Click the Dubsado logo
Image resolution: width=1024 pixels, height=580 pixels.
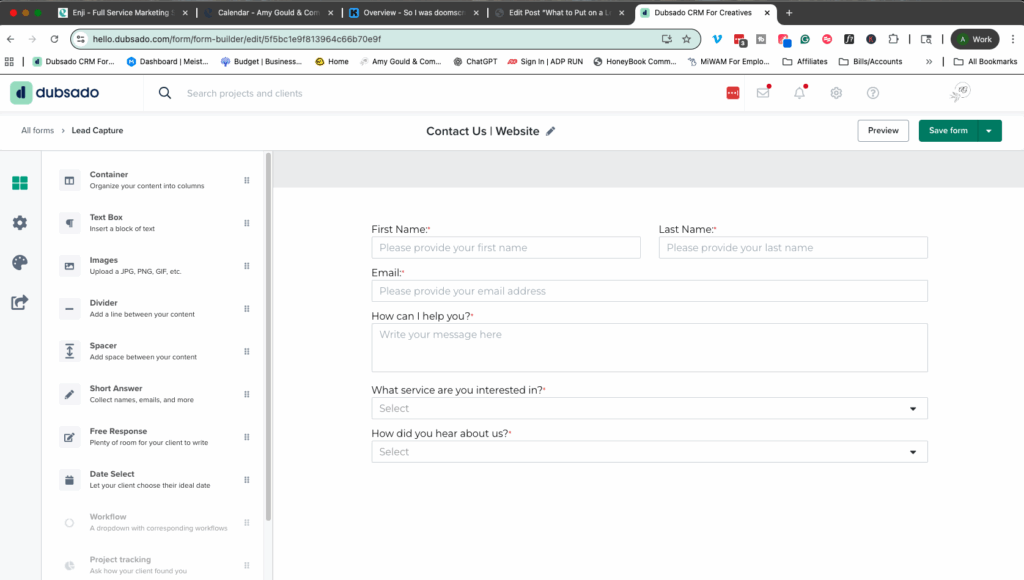tap(55, 93)
